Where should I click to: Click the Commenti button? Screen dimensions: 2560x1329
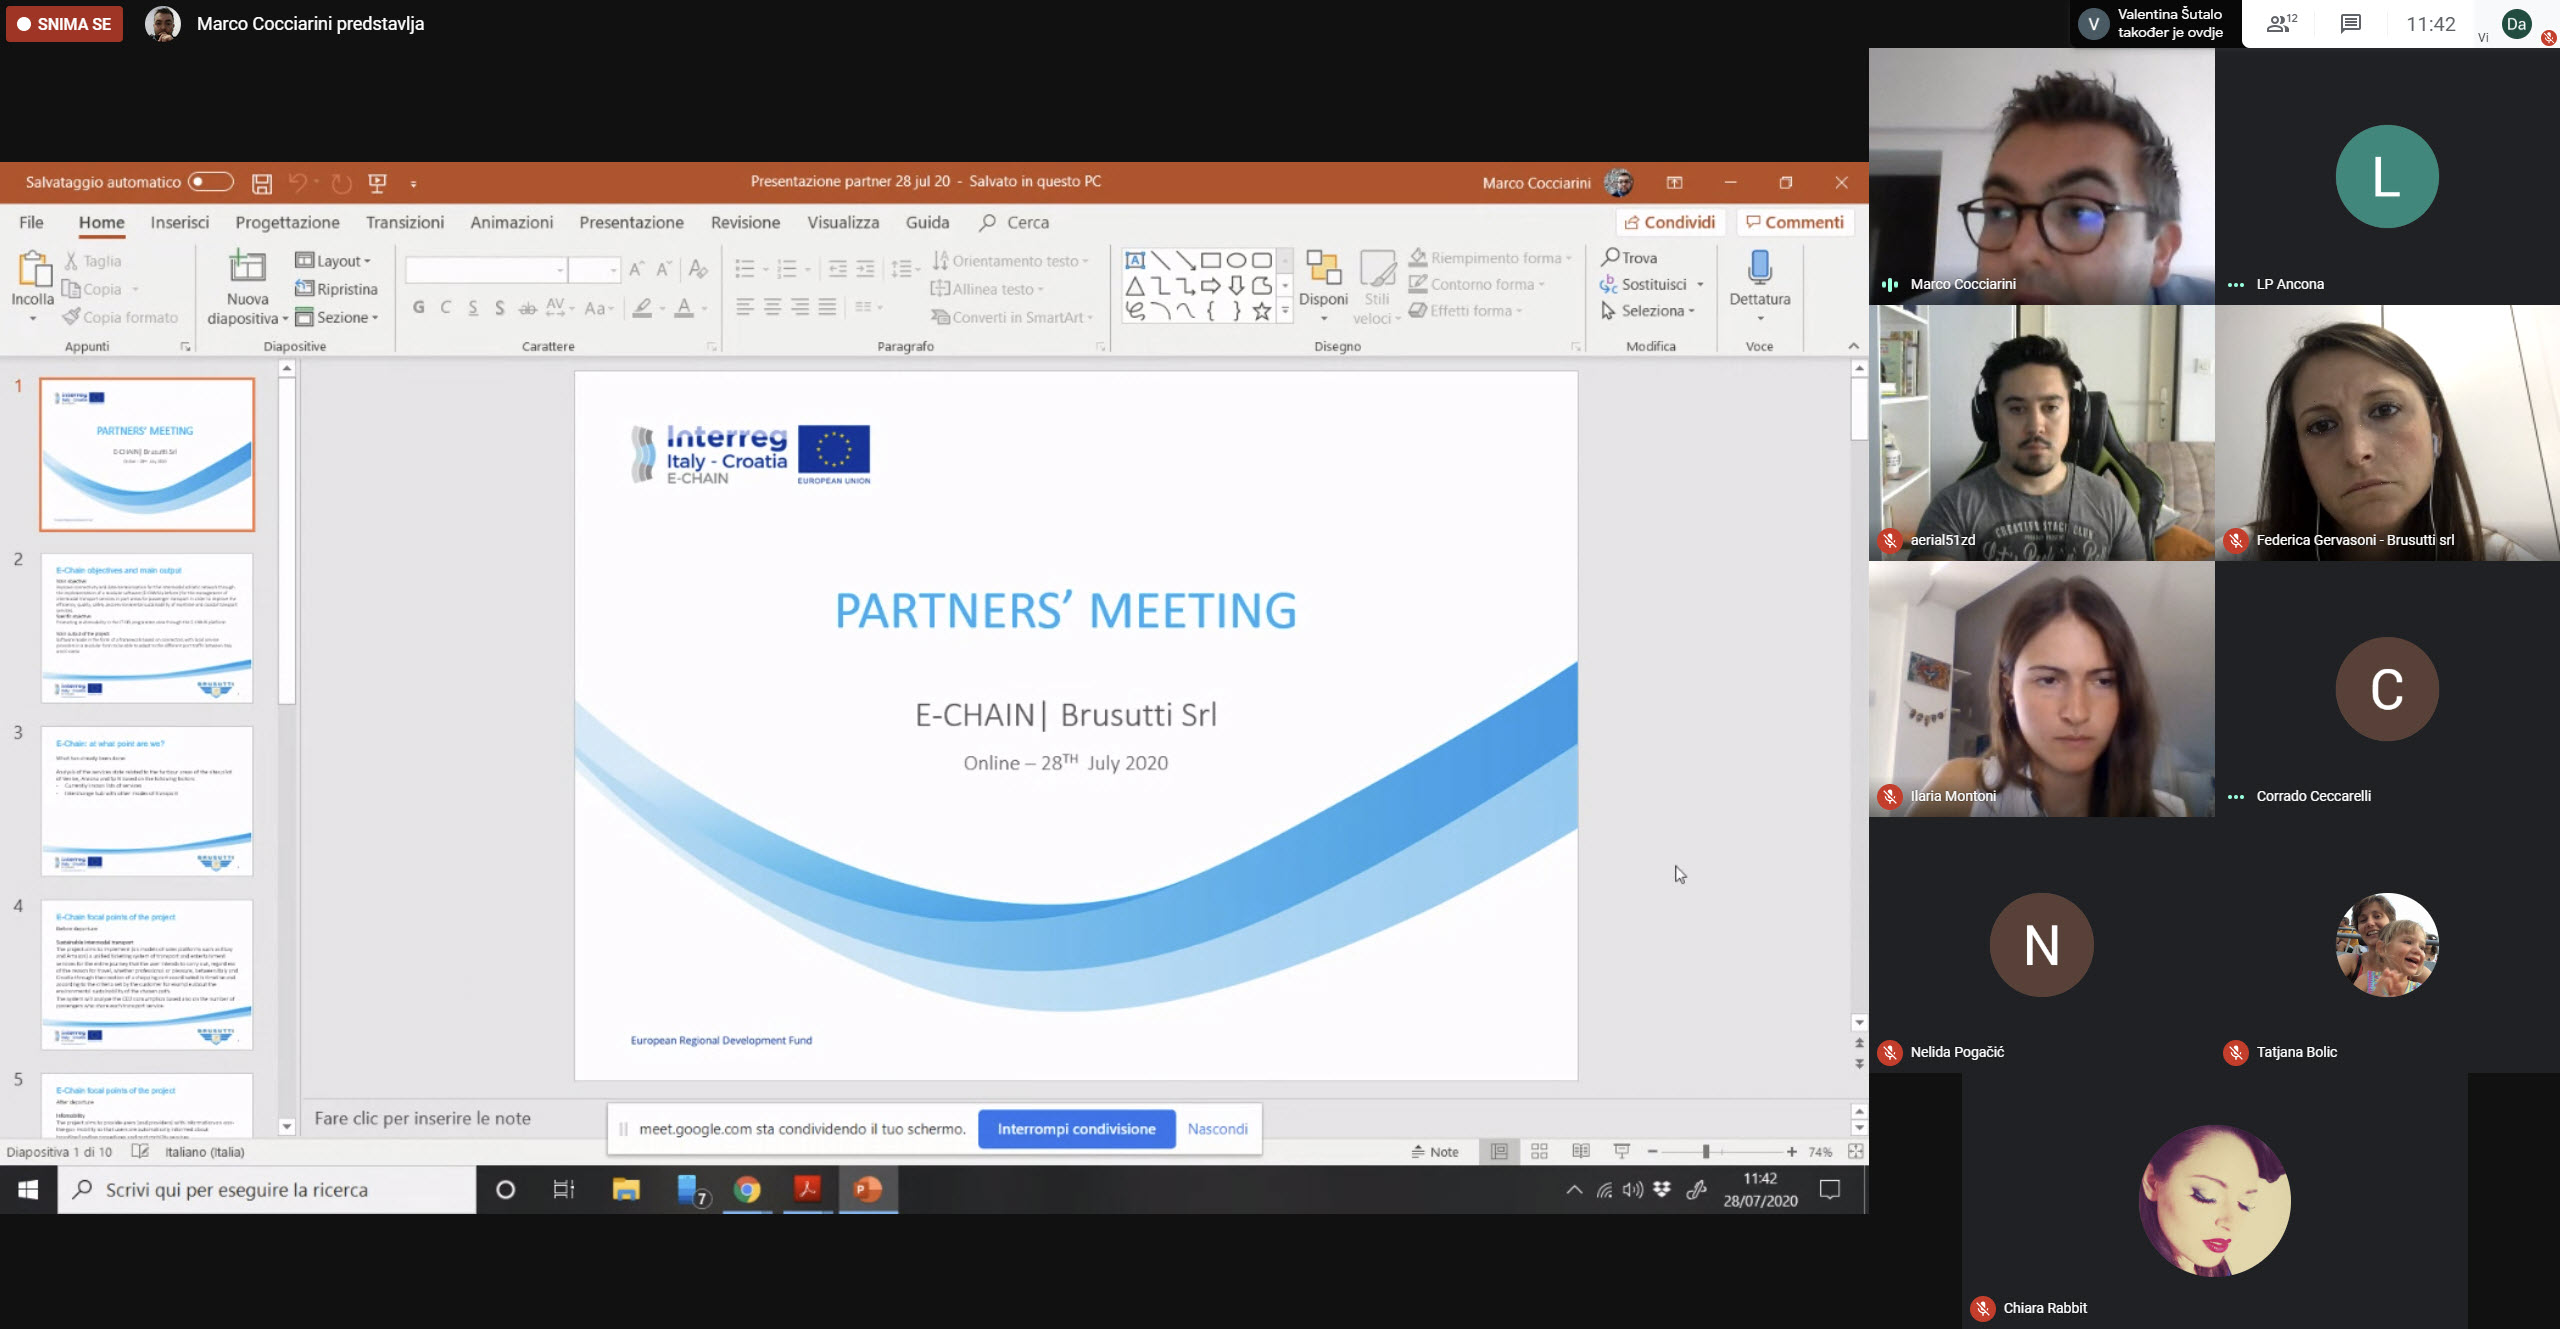point(1795,222)
